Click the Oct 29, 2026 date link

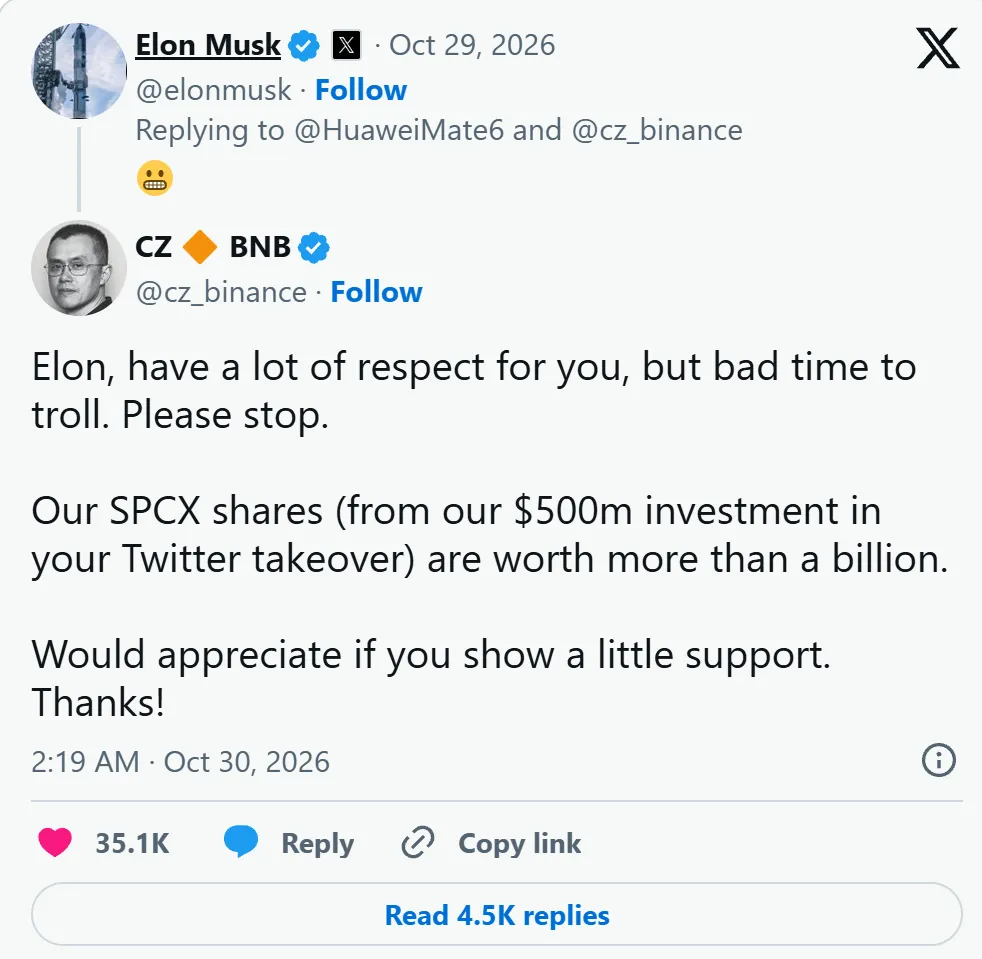click(472, 45)
